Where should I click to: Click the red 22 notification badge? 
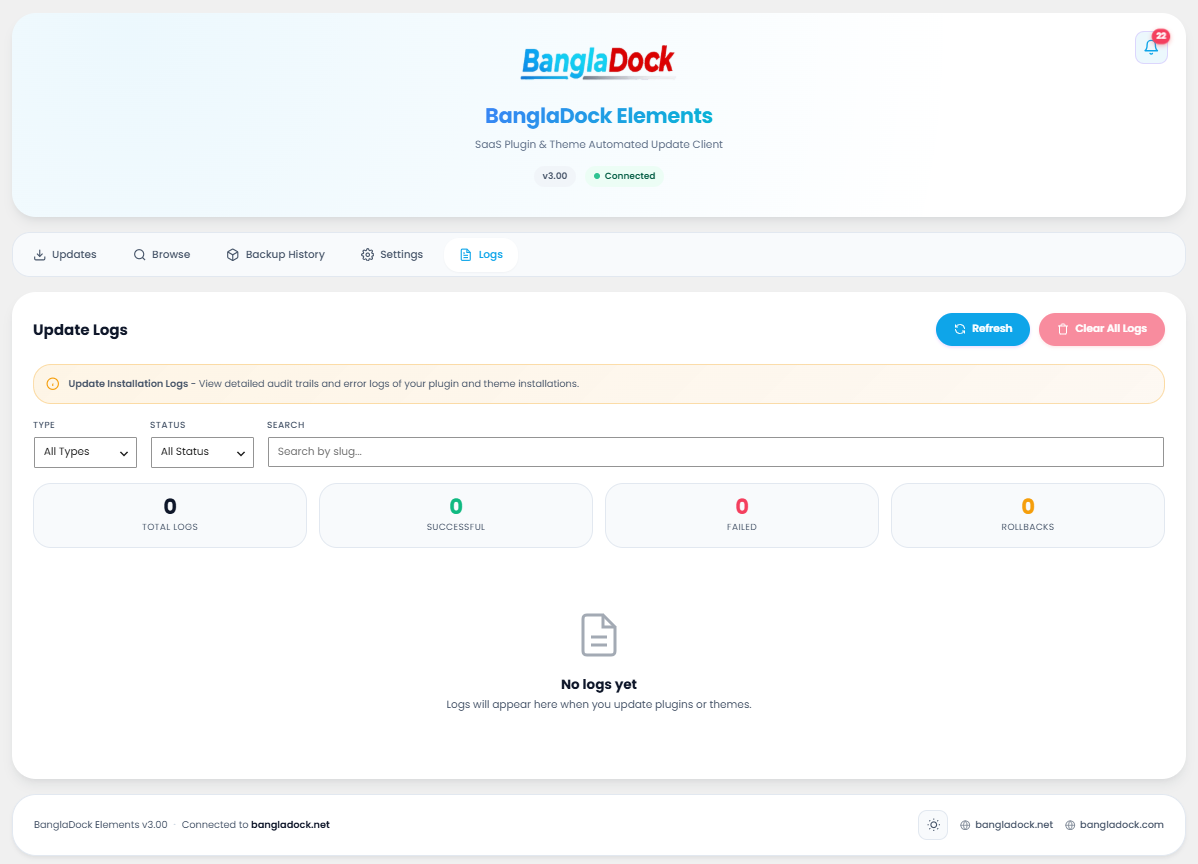[x=1161, y=36]
